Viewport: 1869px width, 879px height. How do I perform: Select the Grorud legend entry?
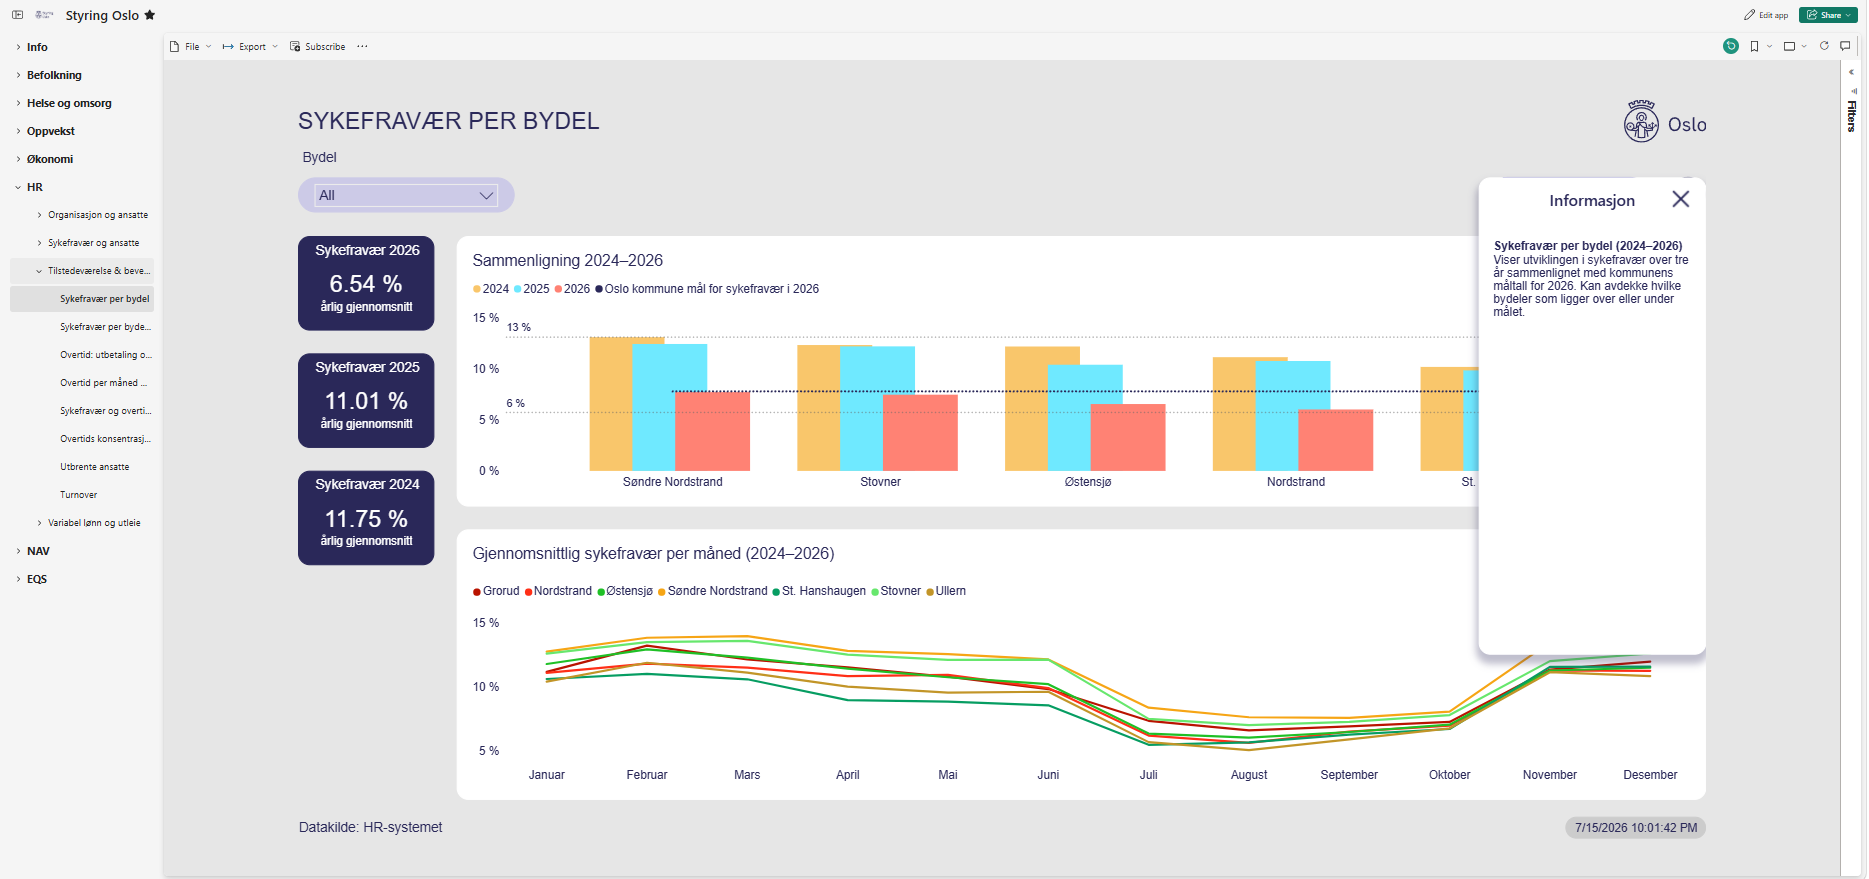(x=496, y=591)
